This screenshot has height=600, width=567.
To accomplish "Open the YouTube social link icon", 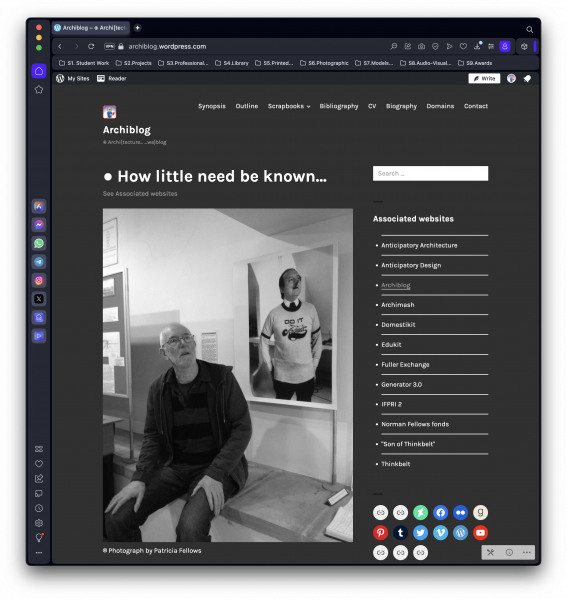I will point(481,533).
